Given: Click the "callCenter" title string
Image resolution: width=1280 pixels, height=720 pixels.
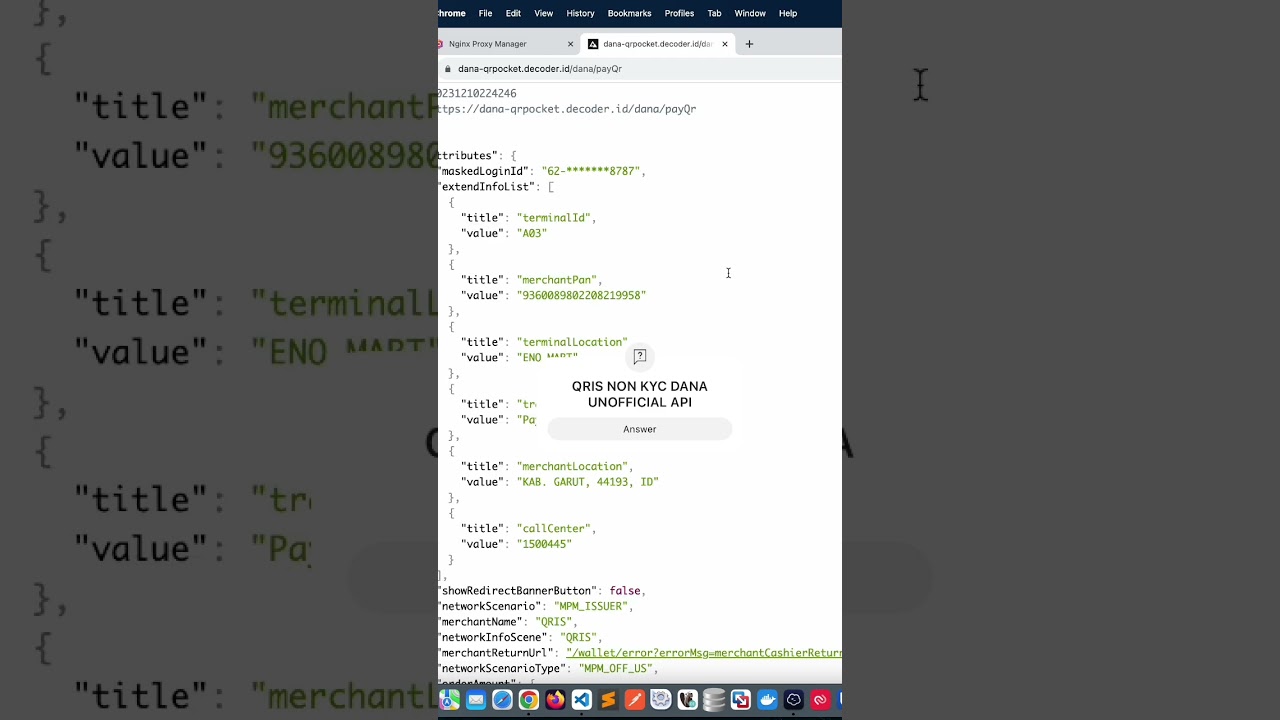Looking at the screenshot, I should [x=554, y=528].
